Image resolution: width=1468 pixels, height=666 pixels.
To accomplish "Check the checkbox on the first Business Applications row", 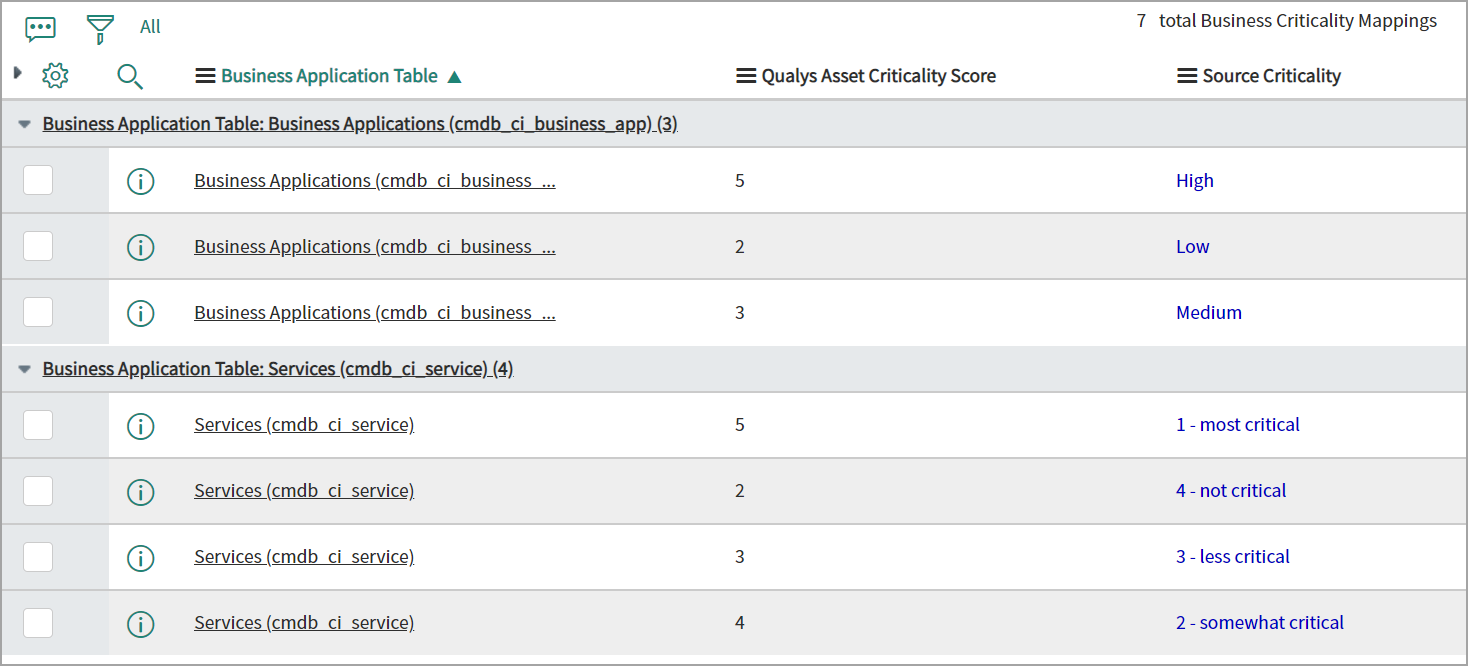I will 37,180.
